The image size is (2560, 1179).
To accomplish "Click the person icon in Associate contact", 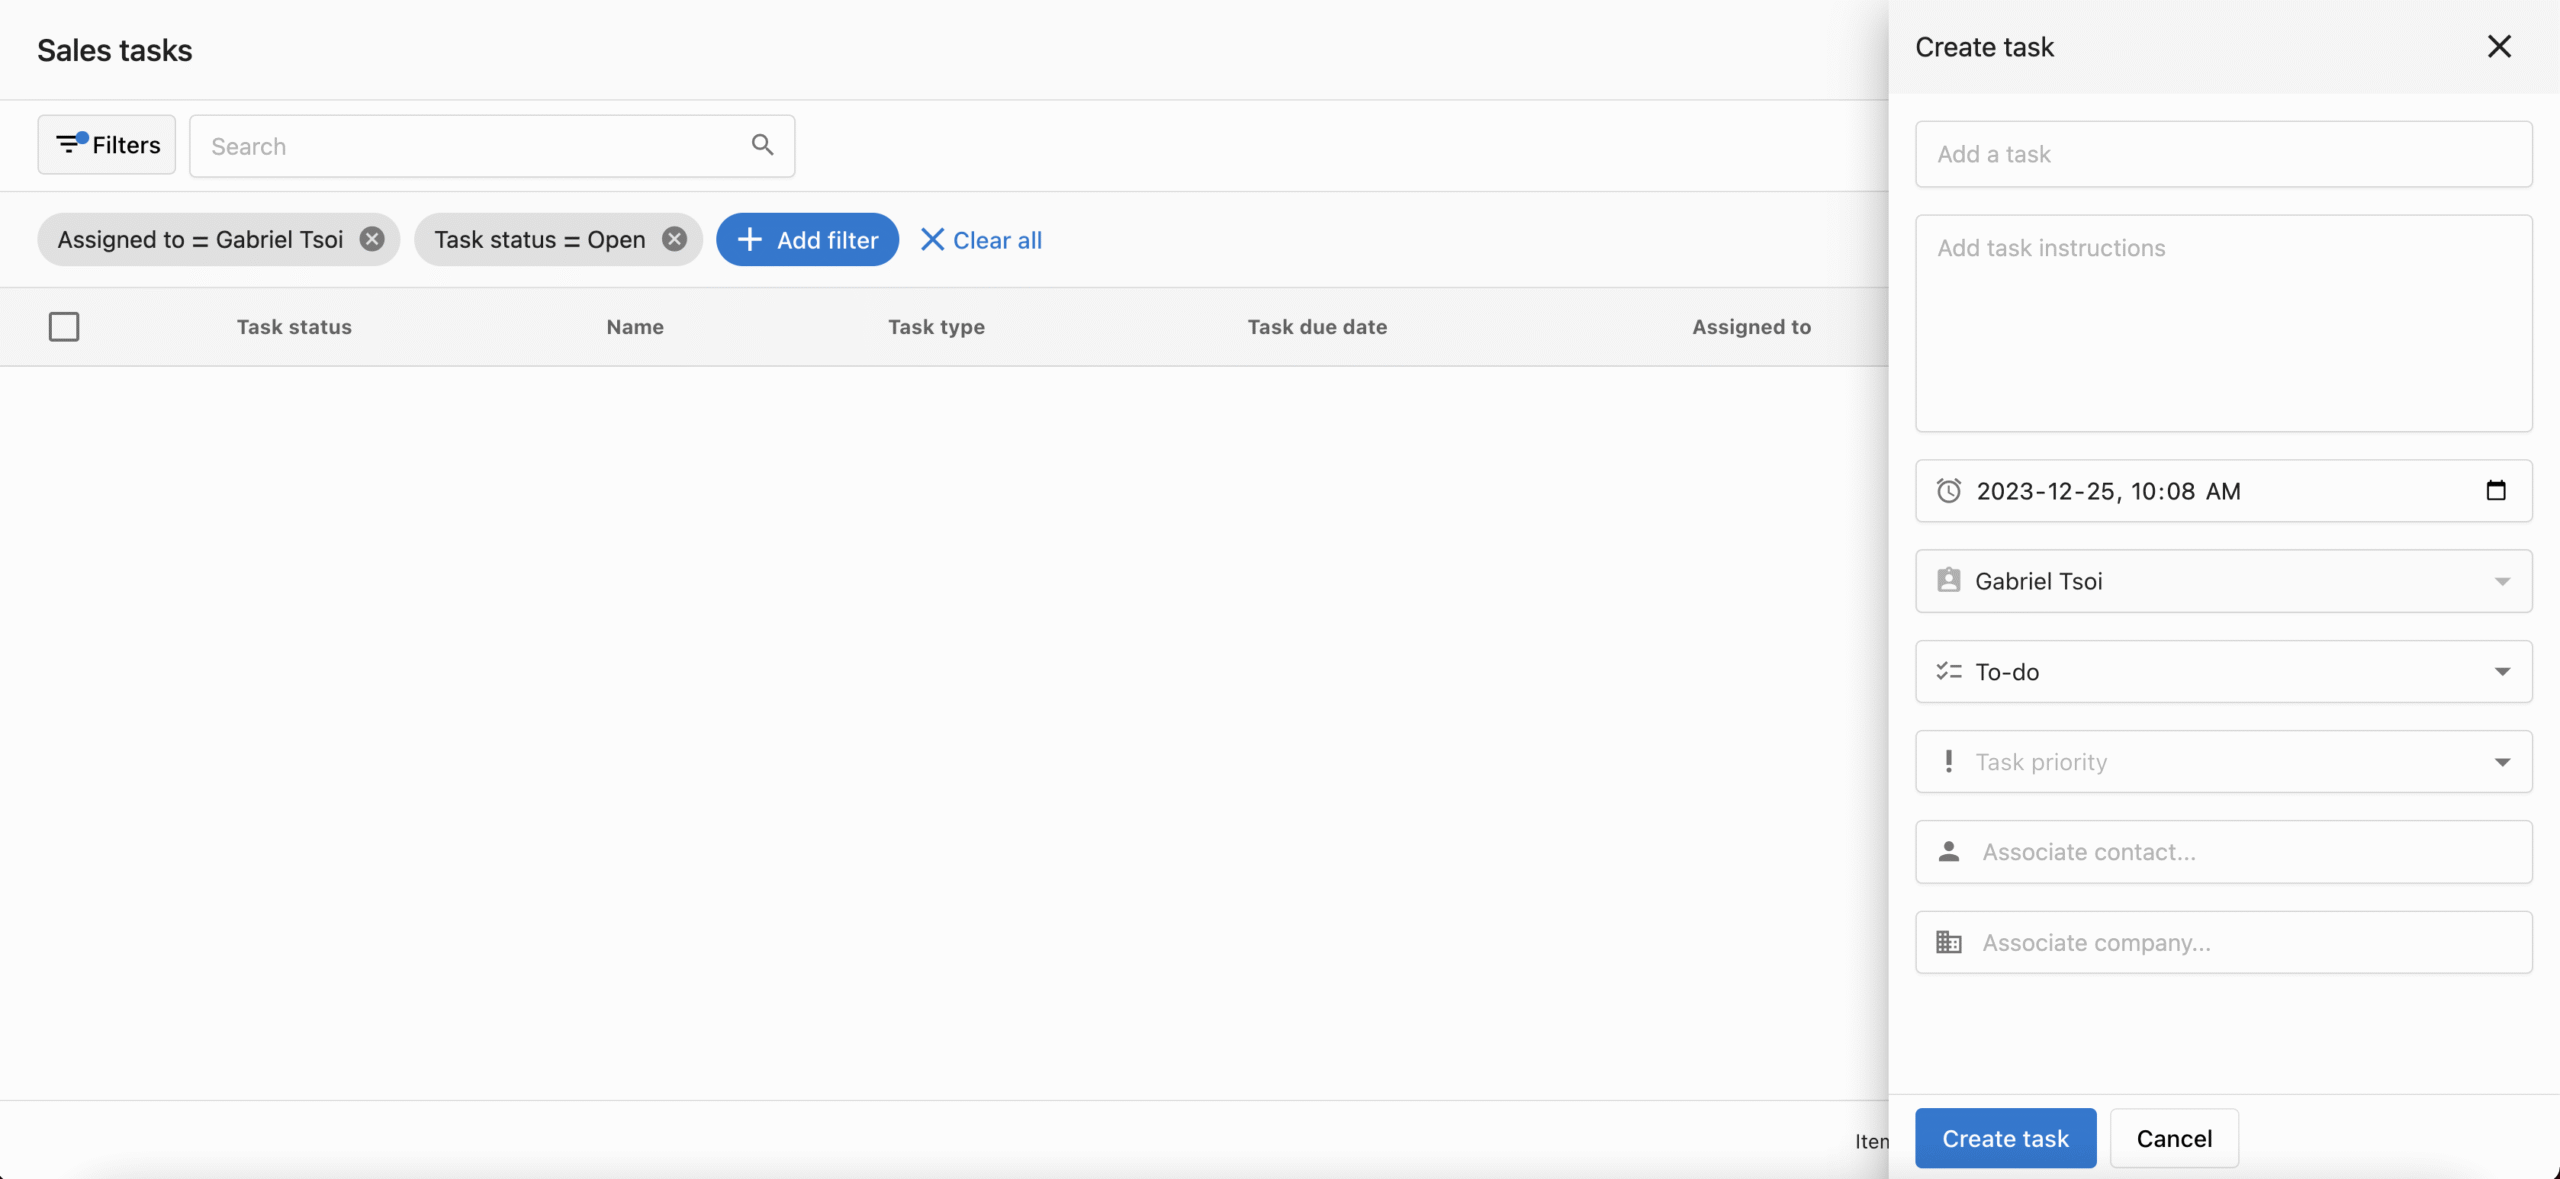I will pyautogui.click(x=1948, y=852).
